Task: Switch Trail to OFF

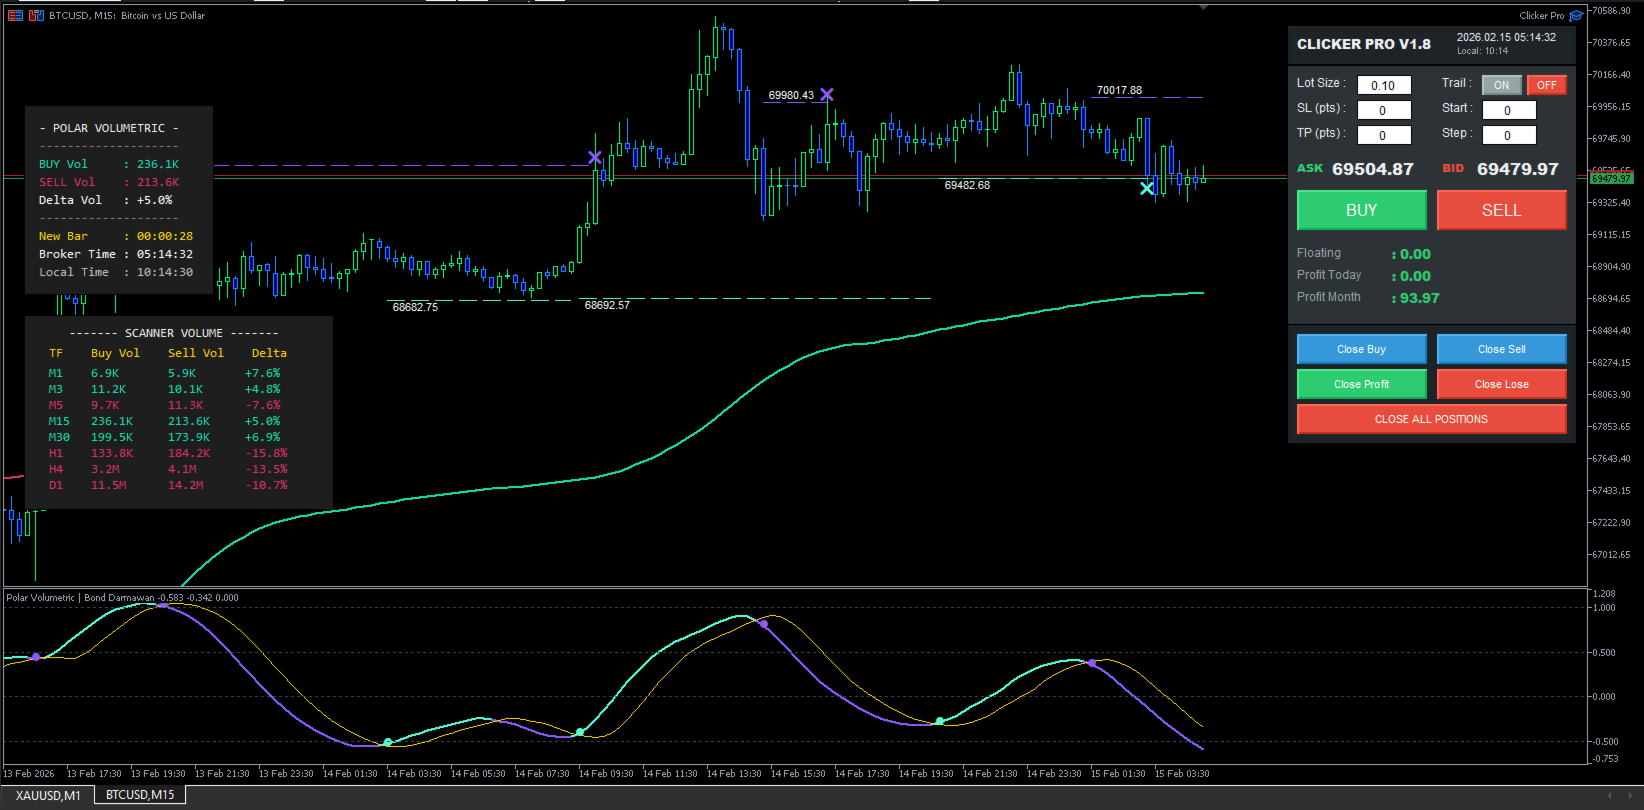Action: coord(1546,85)
